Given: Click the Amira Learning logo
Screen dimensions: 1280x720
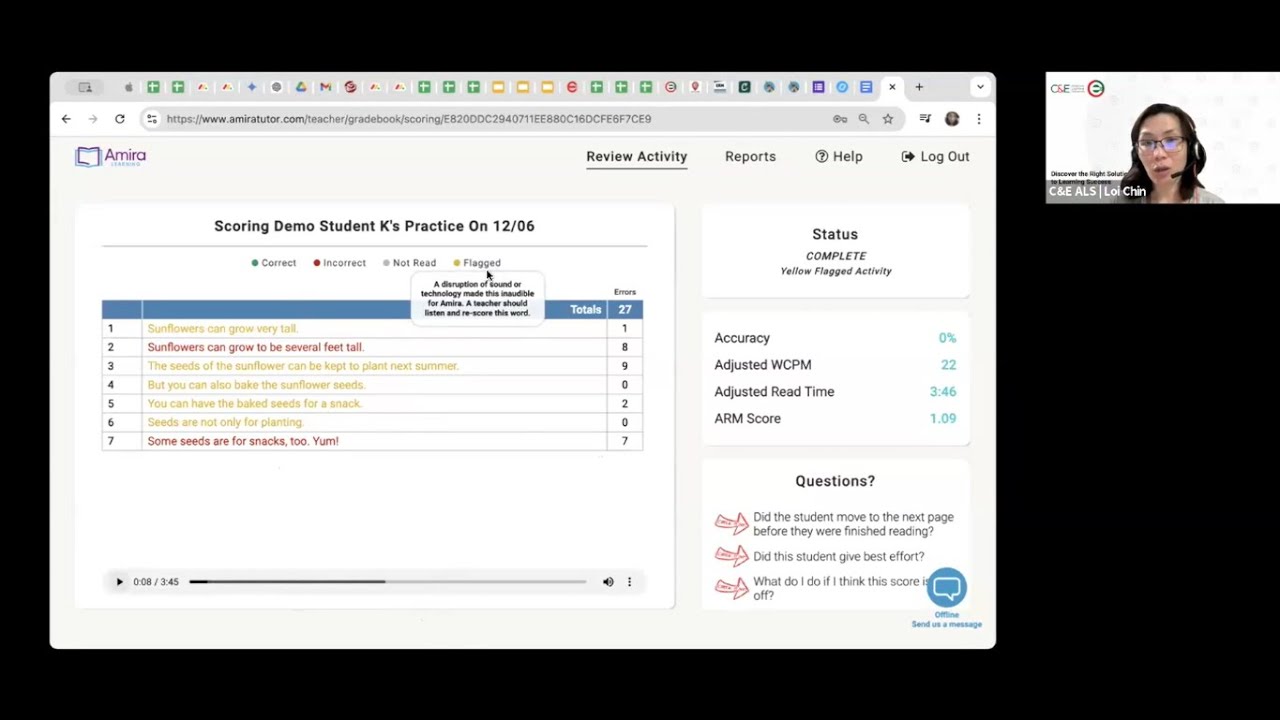Looking at the screenshot, I should tap(111, 157).
